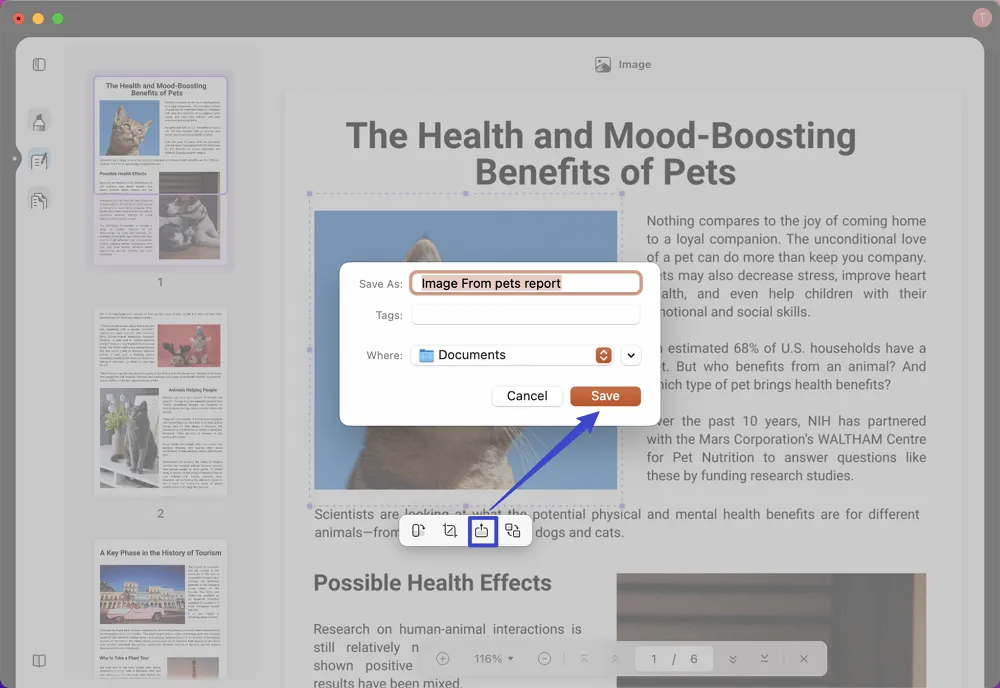Focus the Tags input field
Image resolution: width=1000 pixels, height=688 pixels.
[x=526, y=315]
